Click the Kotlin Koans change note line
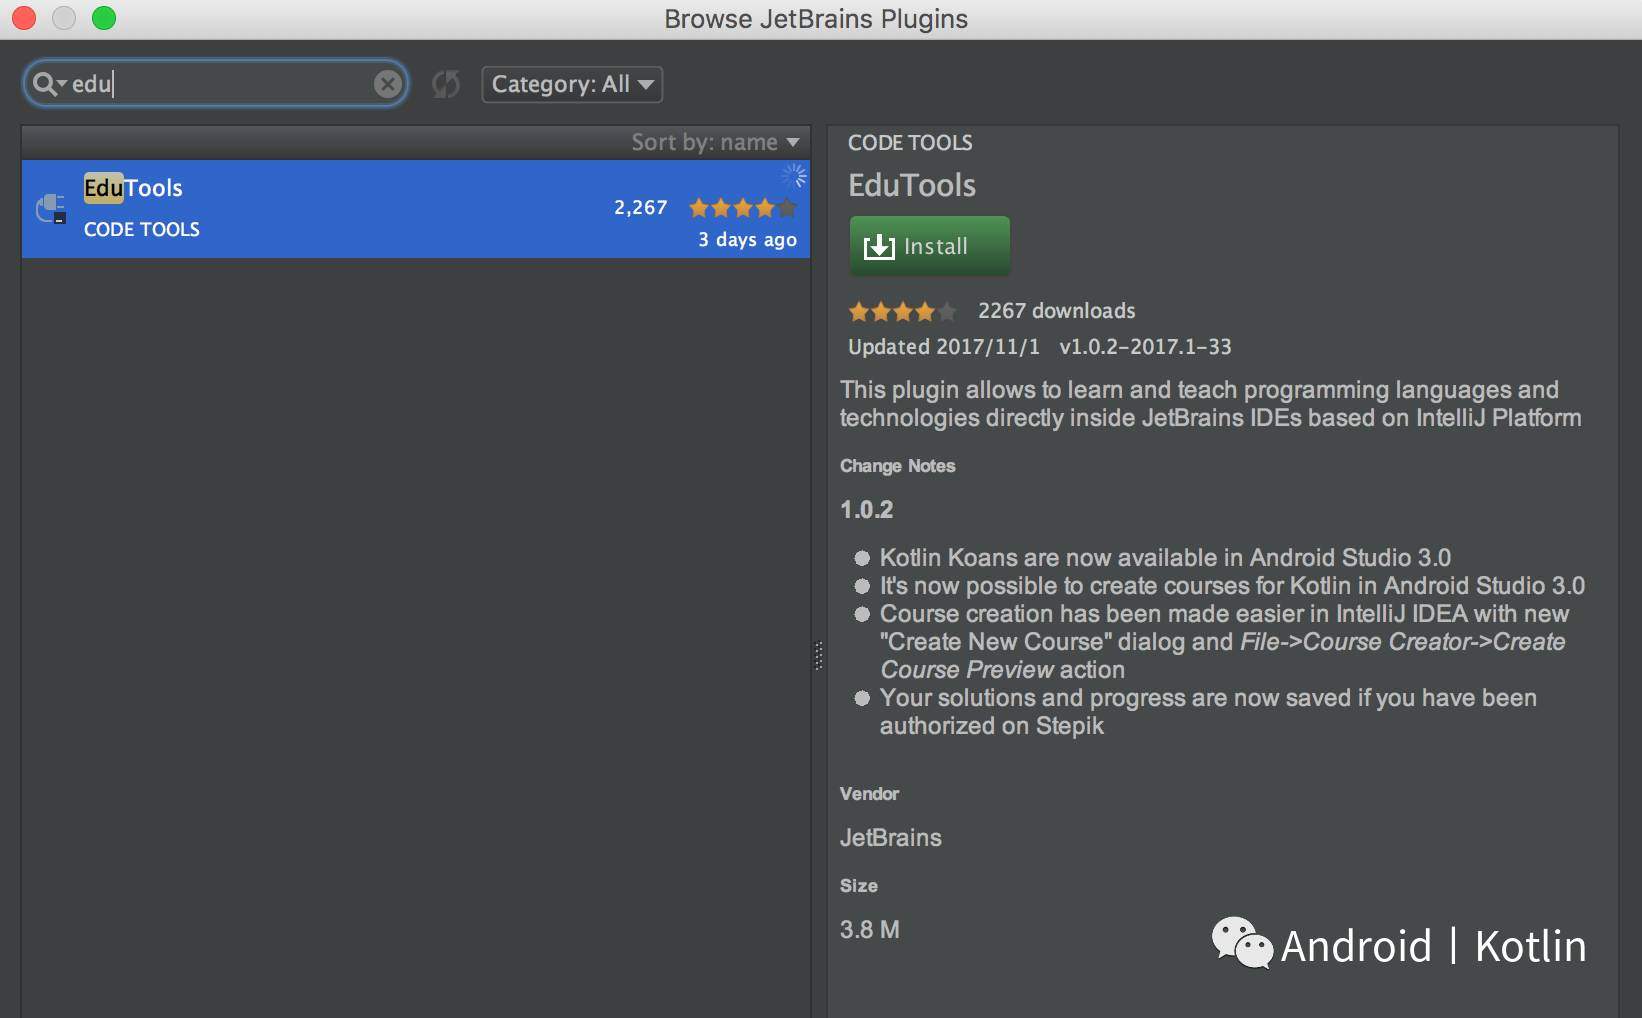This screenshot has height=1018, width=1642. click(x=1165, y=558)
